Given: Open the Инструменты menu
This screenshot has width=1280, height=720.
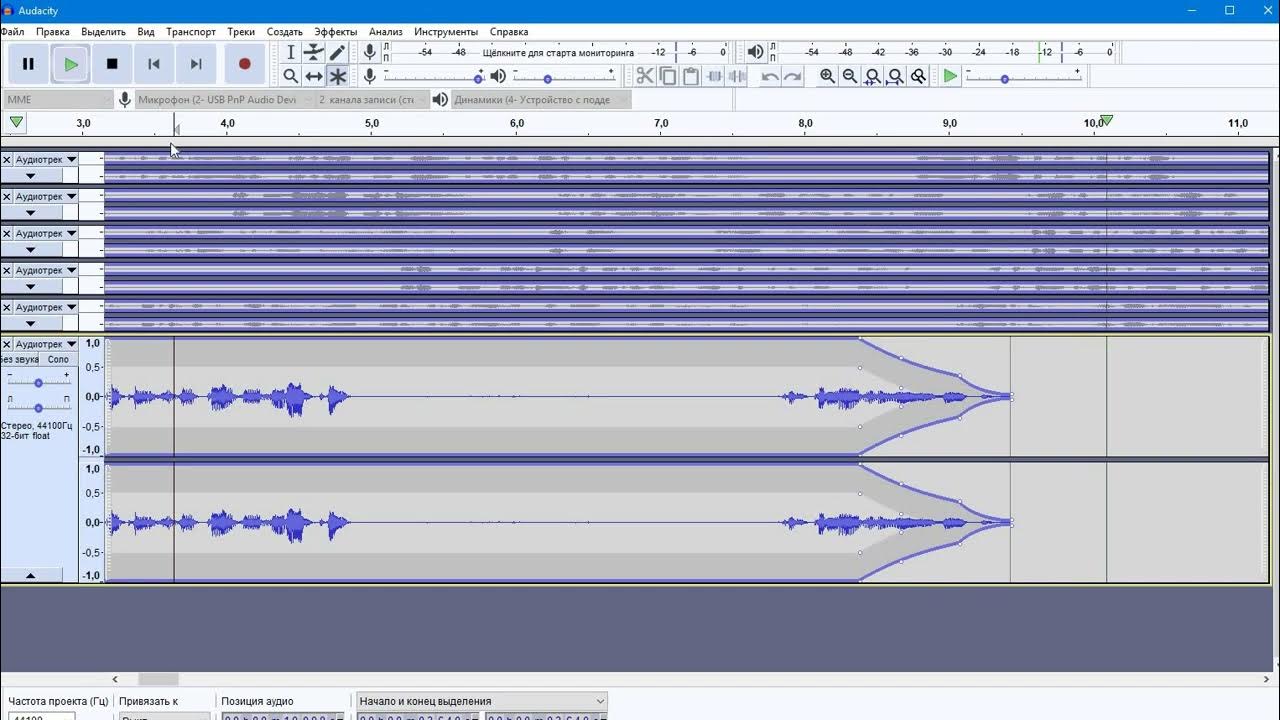Looking at the screenshot, I should (446, 32).
